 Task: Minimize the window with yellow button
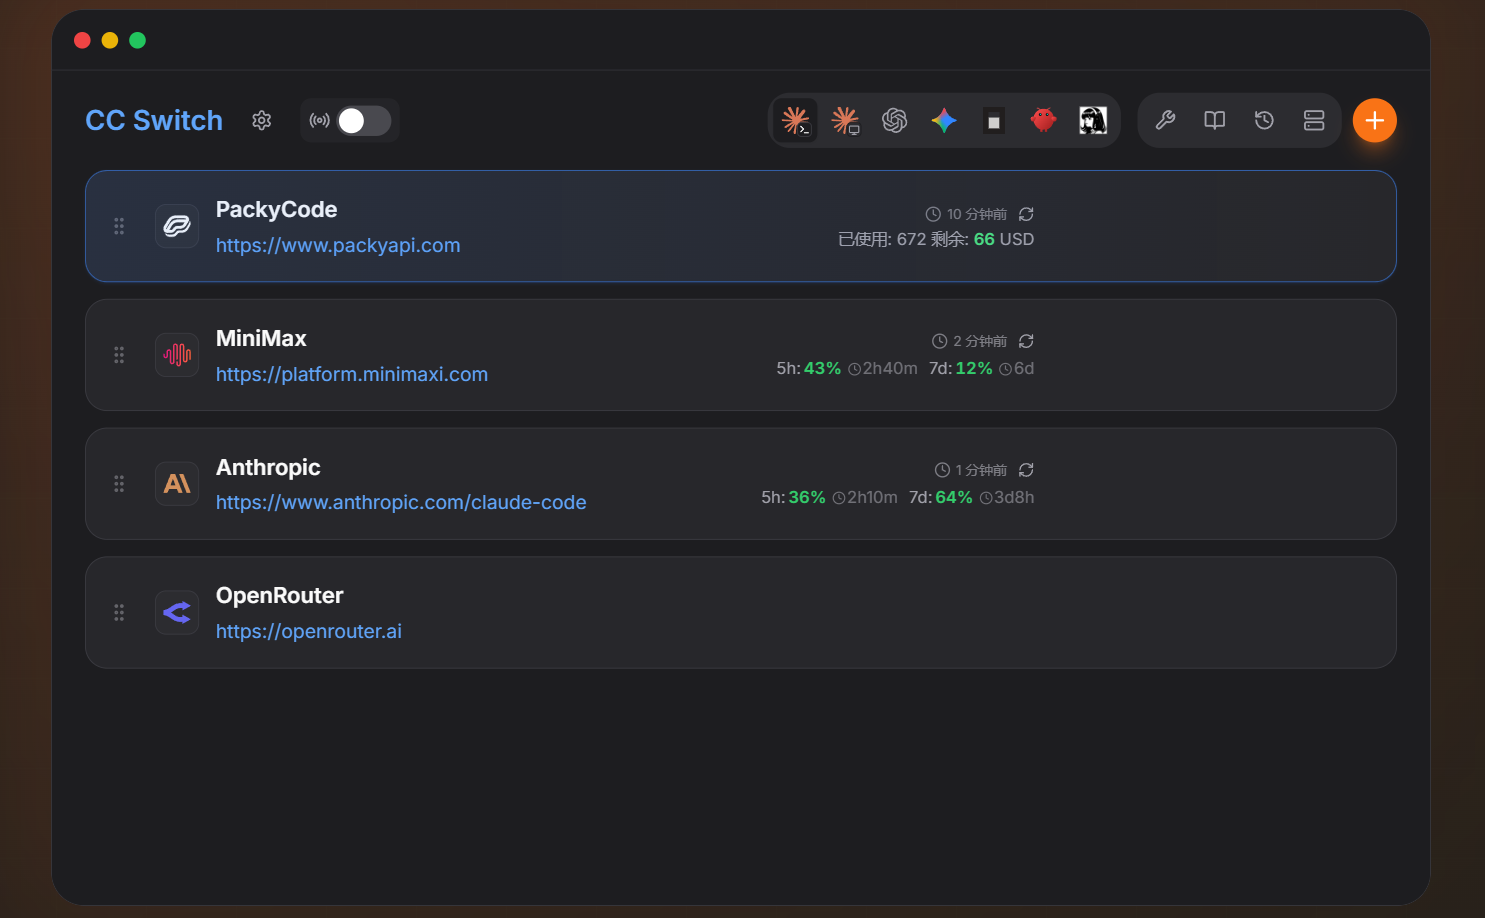[110, 40]
